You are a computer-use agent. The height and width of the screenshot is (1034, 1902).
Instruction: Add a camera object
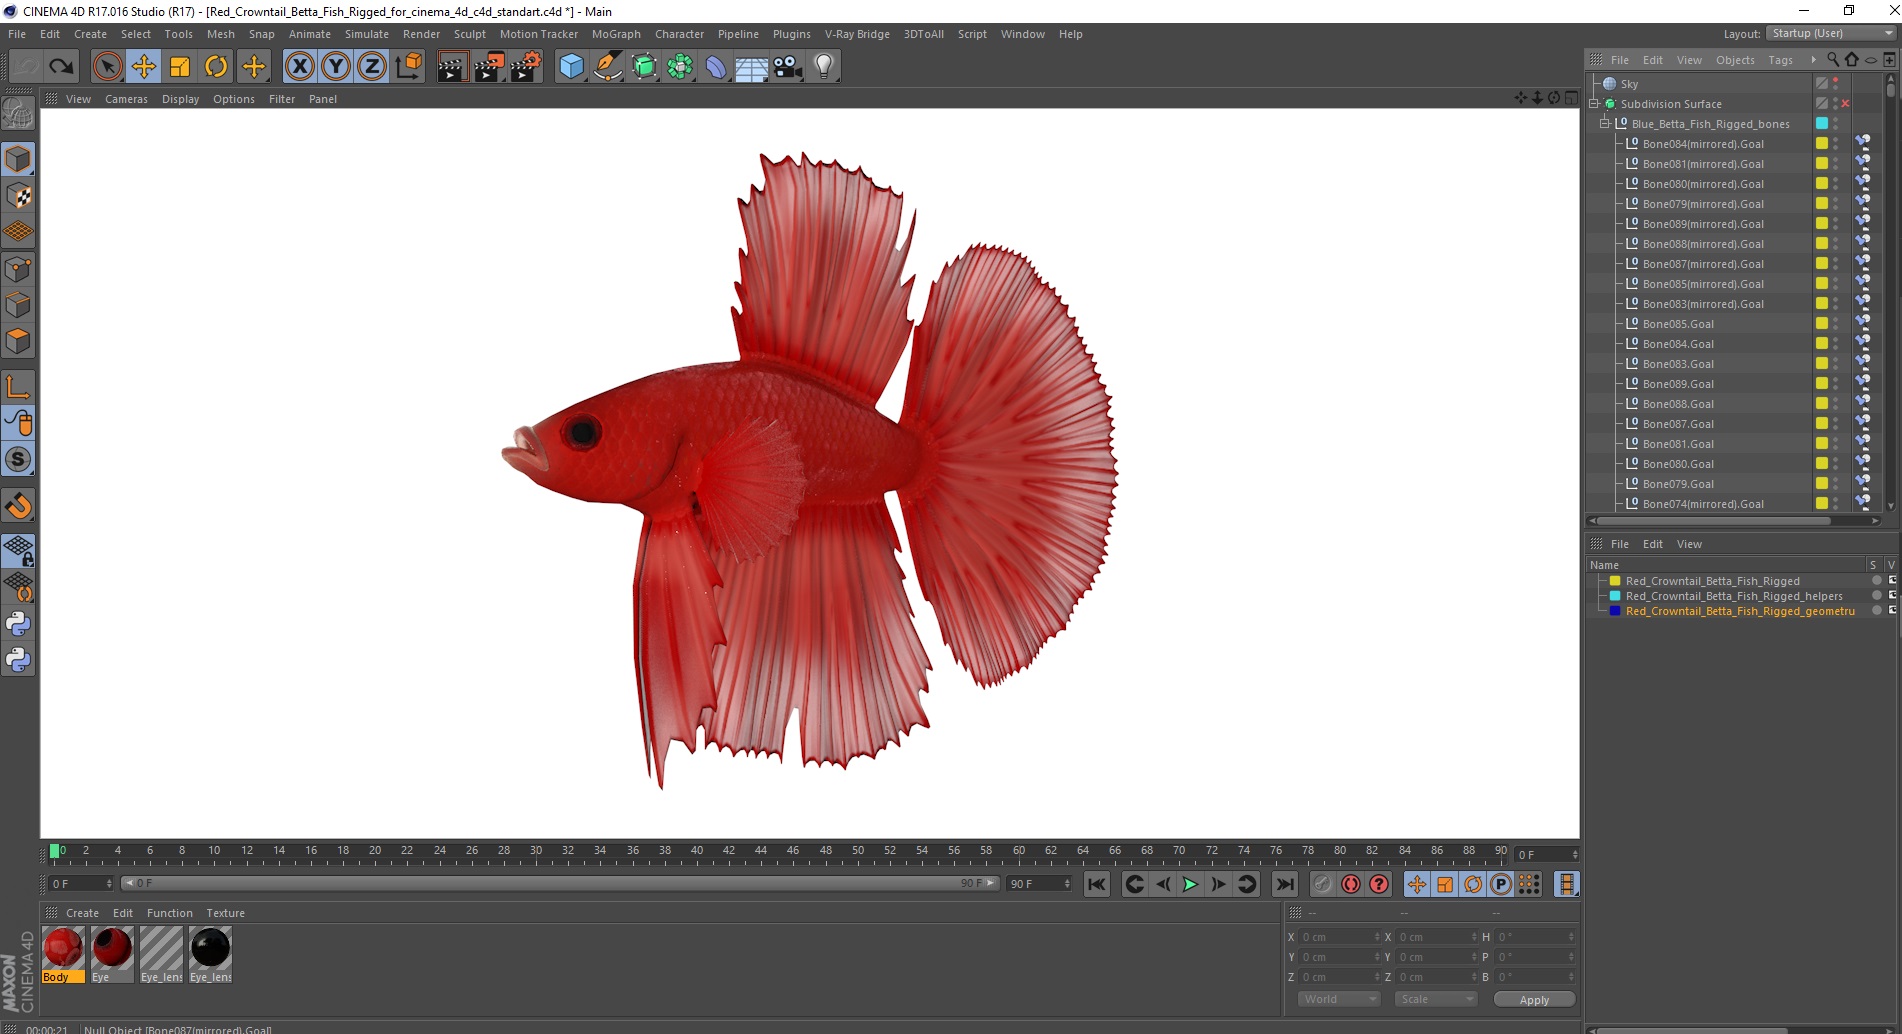[788, 67]
